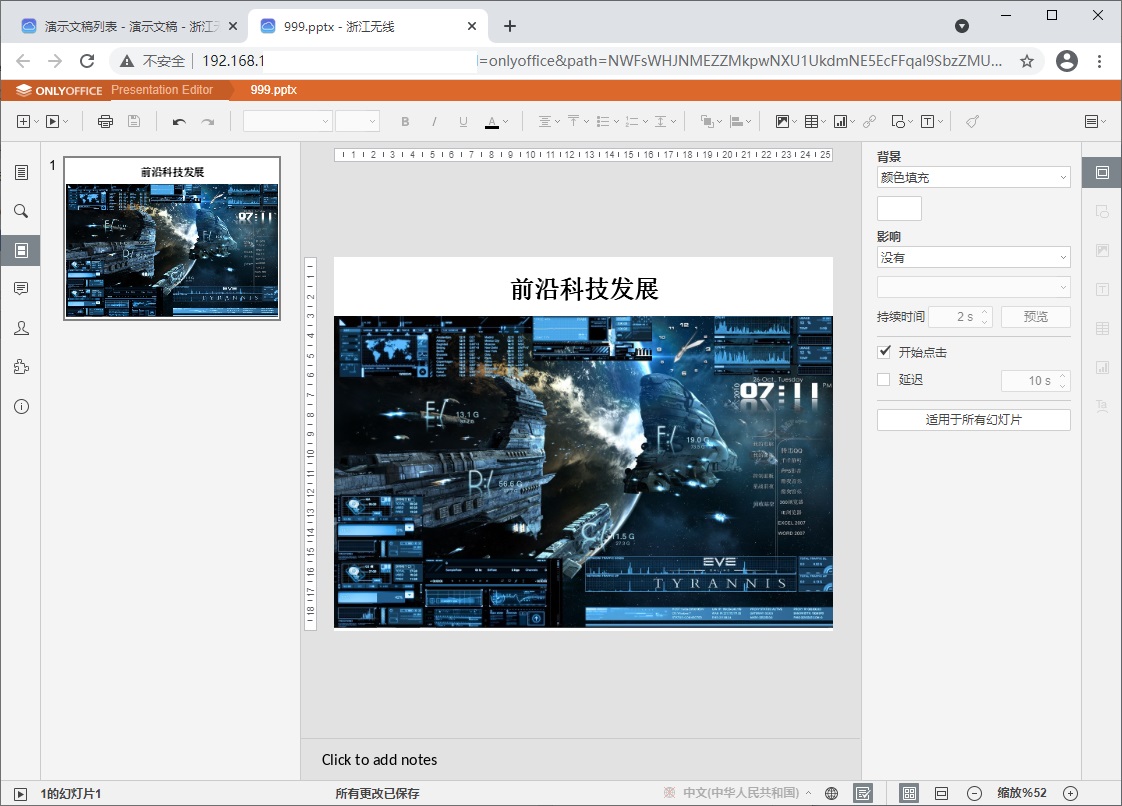Click the 适用于所有幻灯片 button

pyautogui.click(x=973, y=420)
